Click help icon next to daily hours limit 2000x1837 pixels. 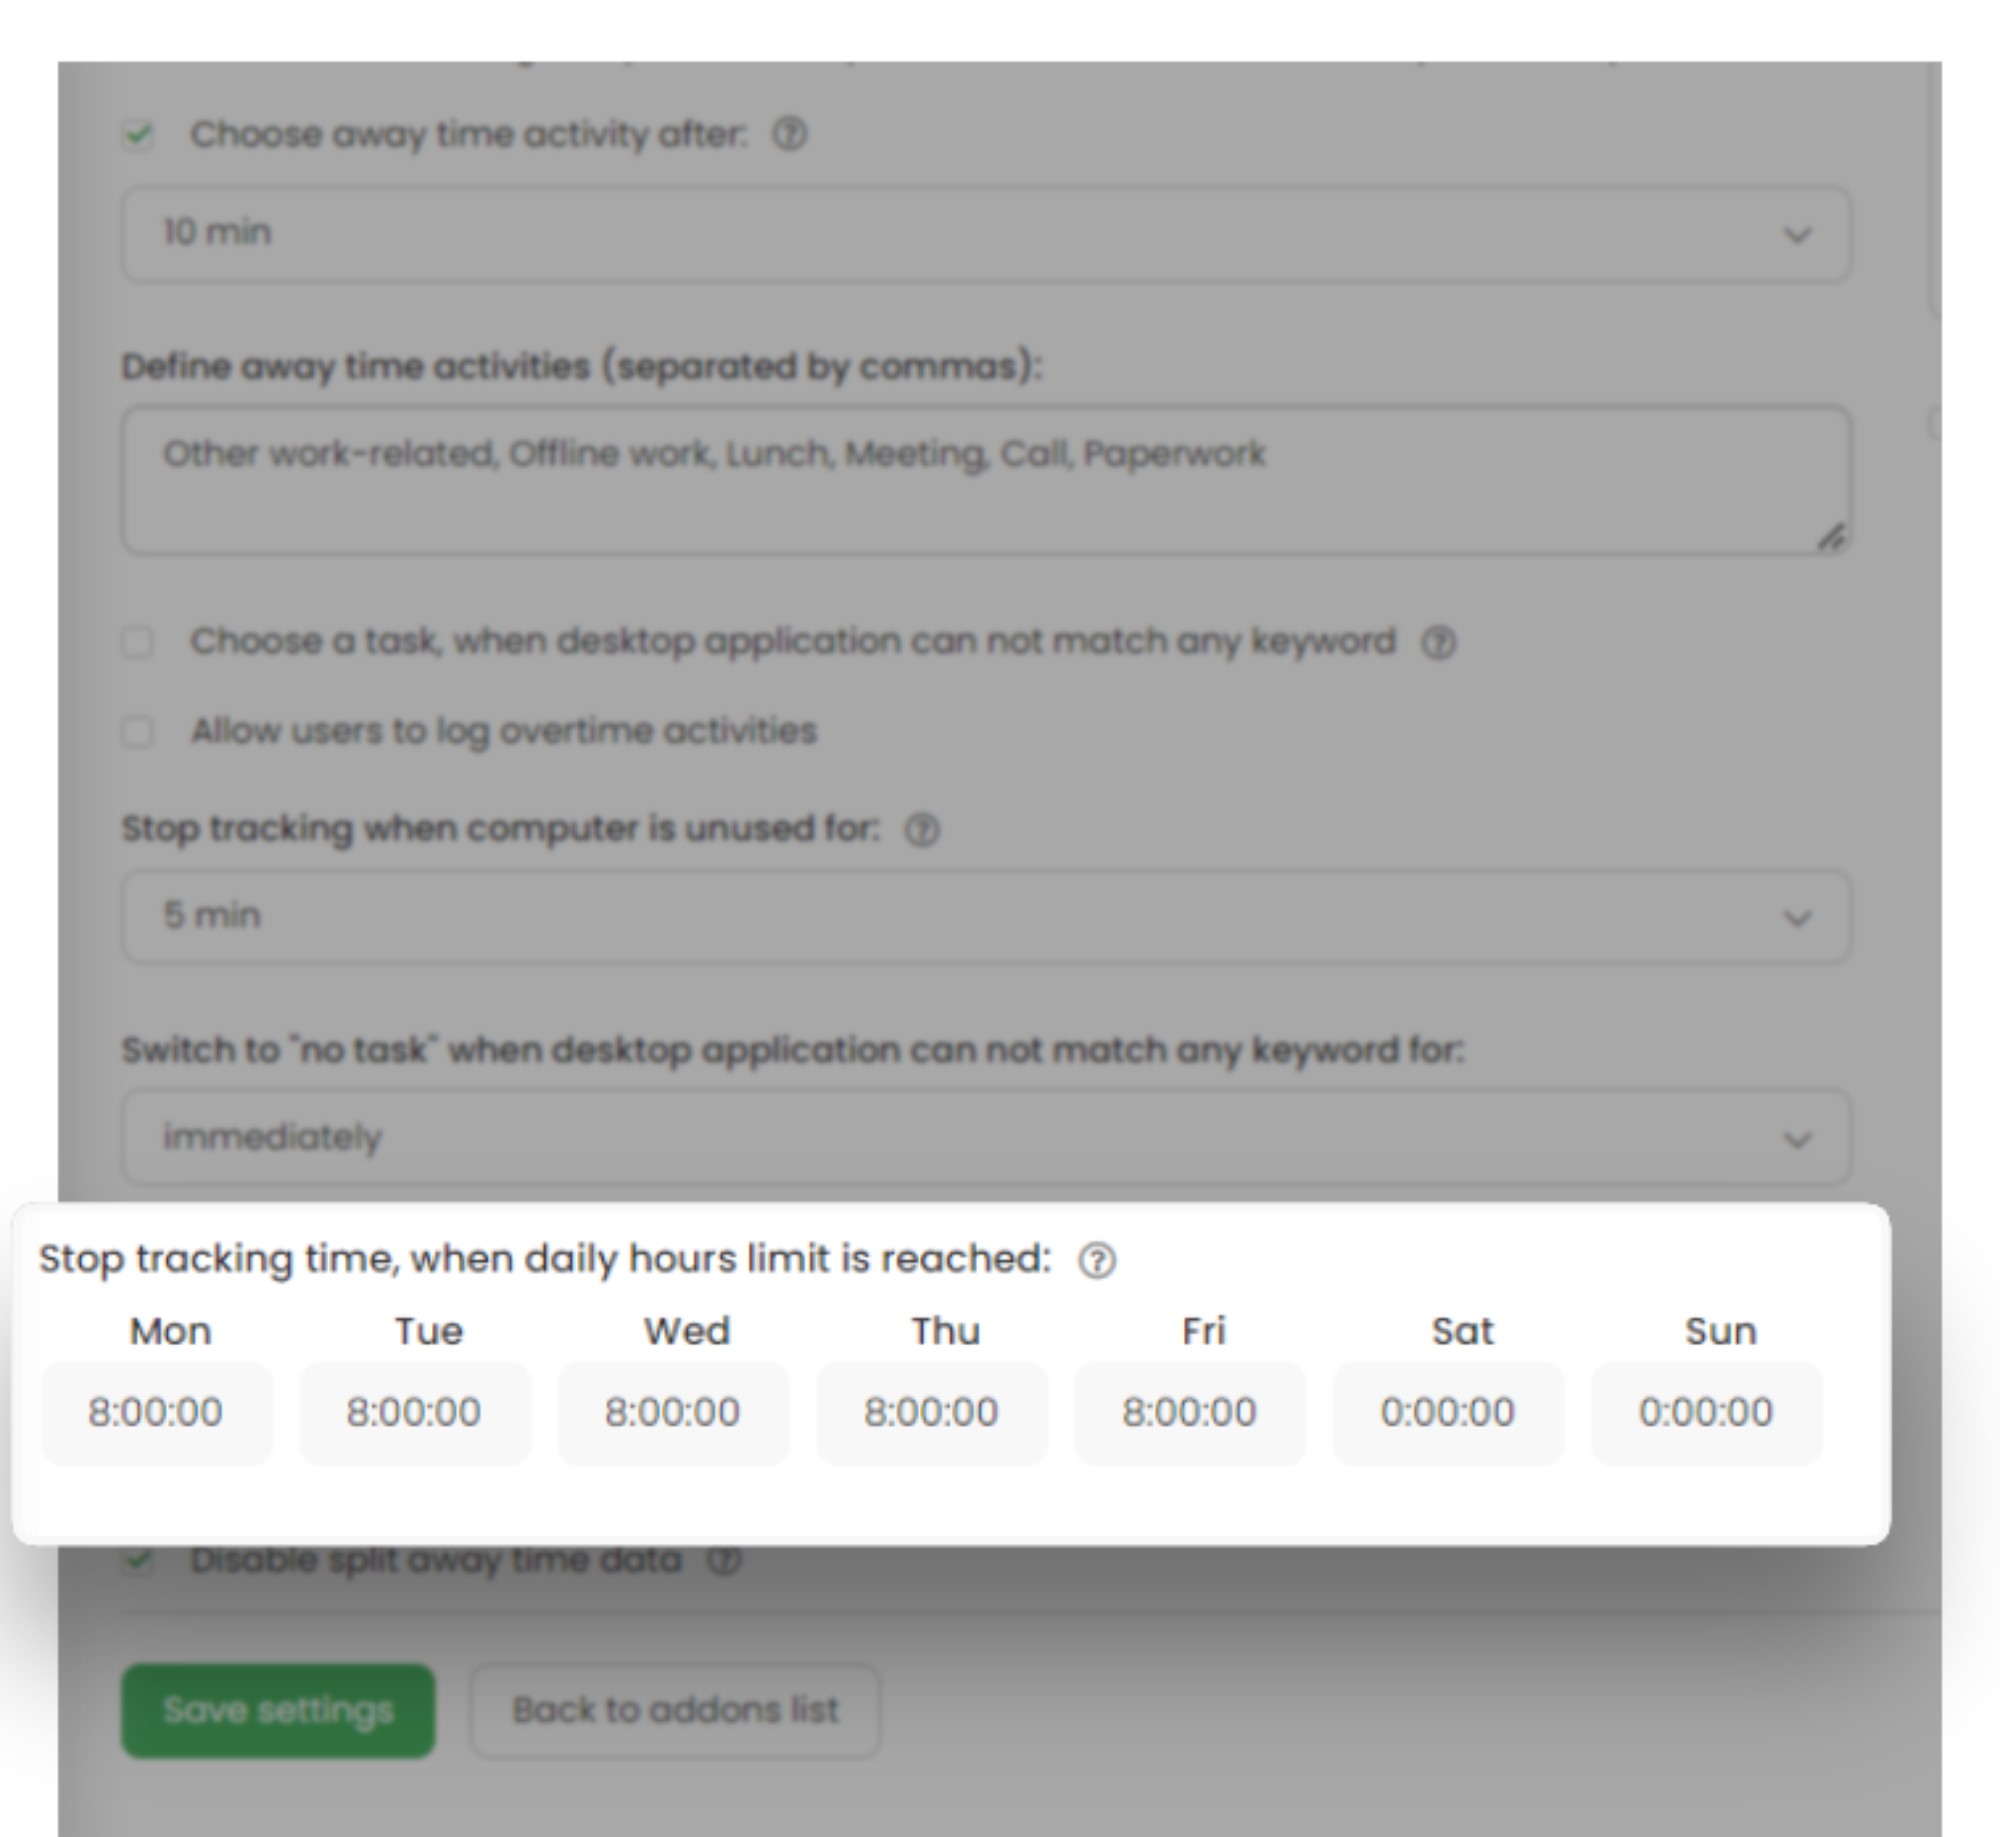[x=1097, y=1261]
